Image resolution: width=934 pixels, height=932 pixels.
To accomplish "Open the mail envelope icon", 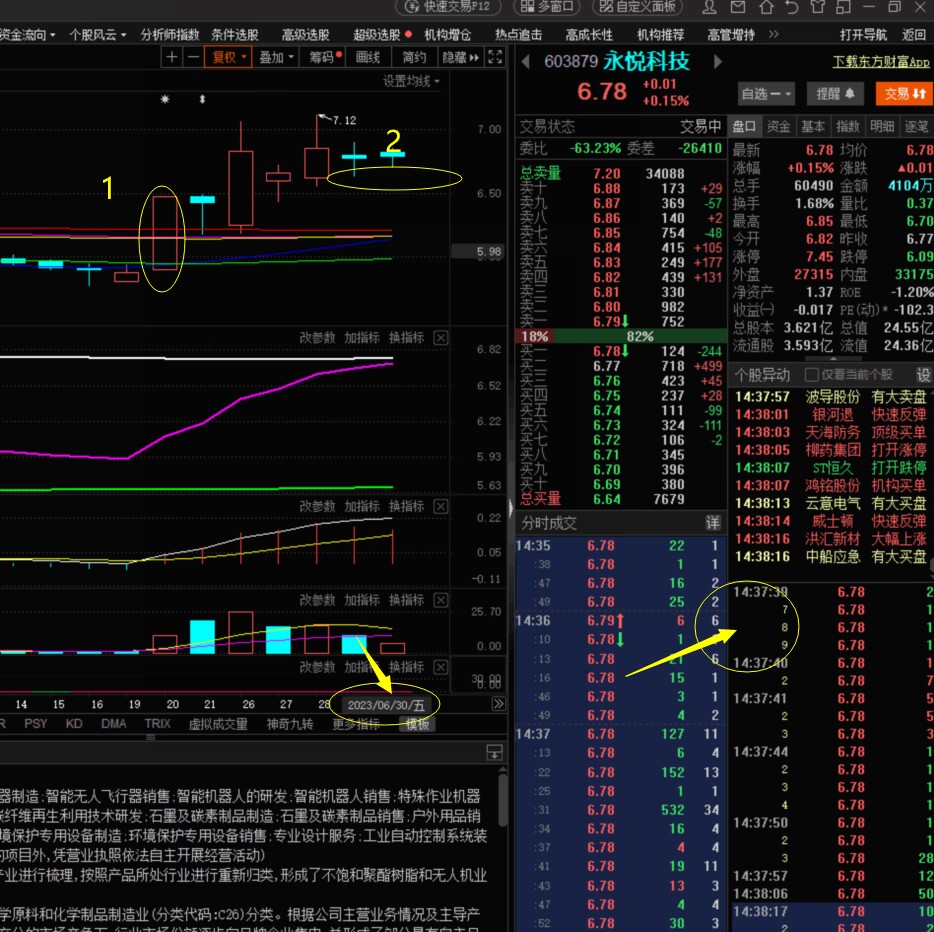I will pyautogui.click(x=738, y=7).
